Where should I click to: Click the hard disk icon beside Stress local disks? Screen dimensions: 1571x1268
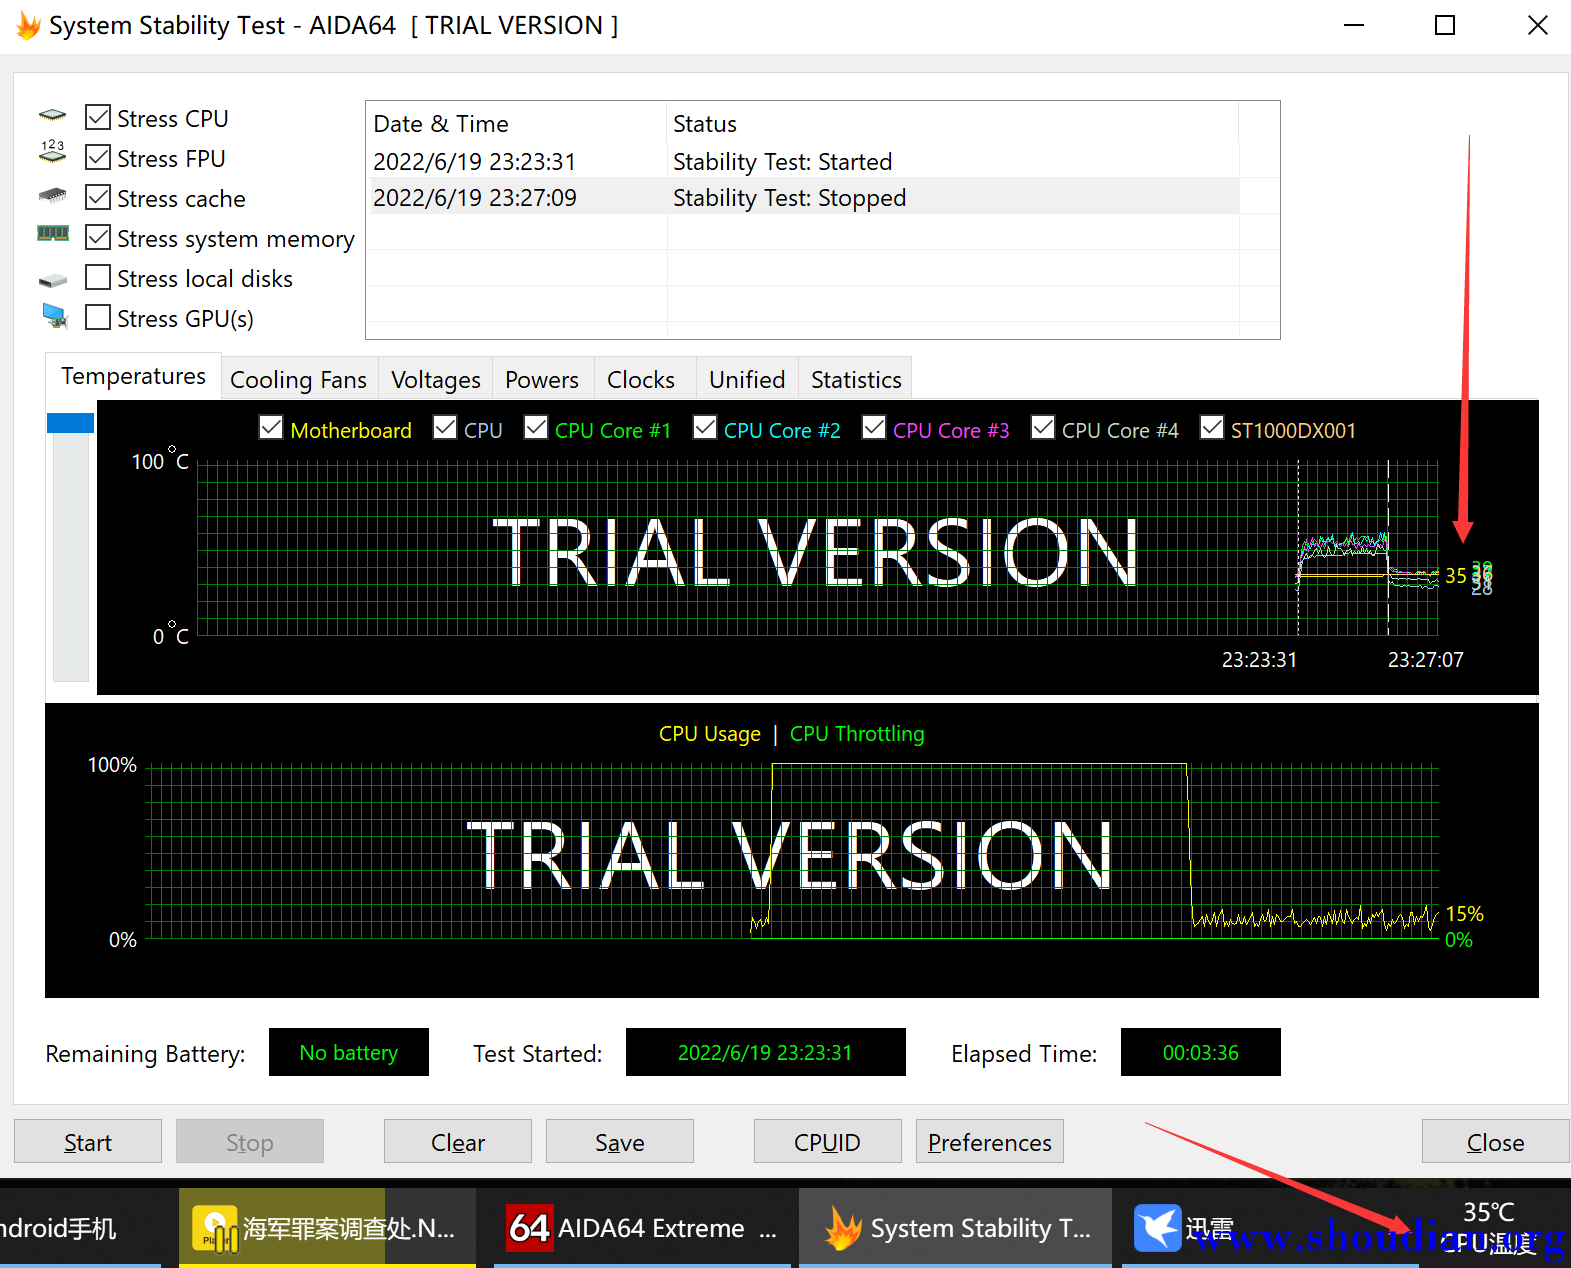(x=53, y=281)
